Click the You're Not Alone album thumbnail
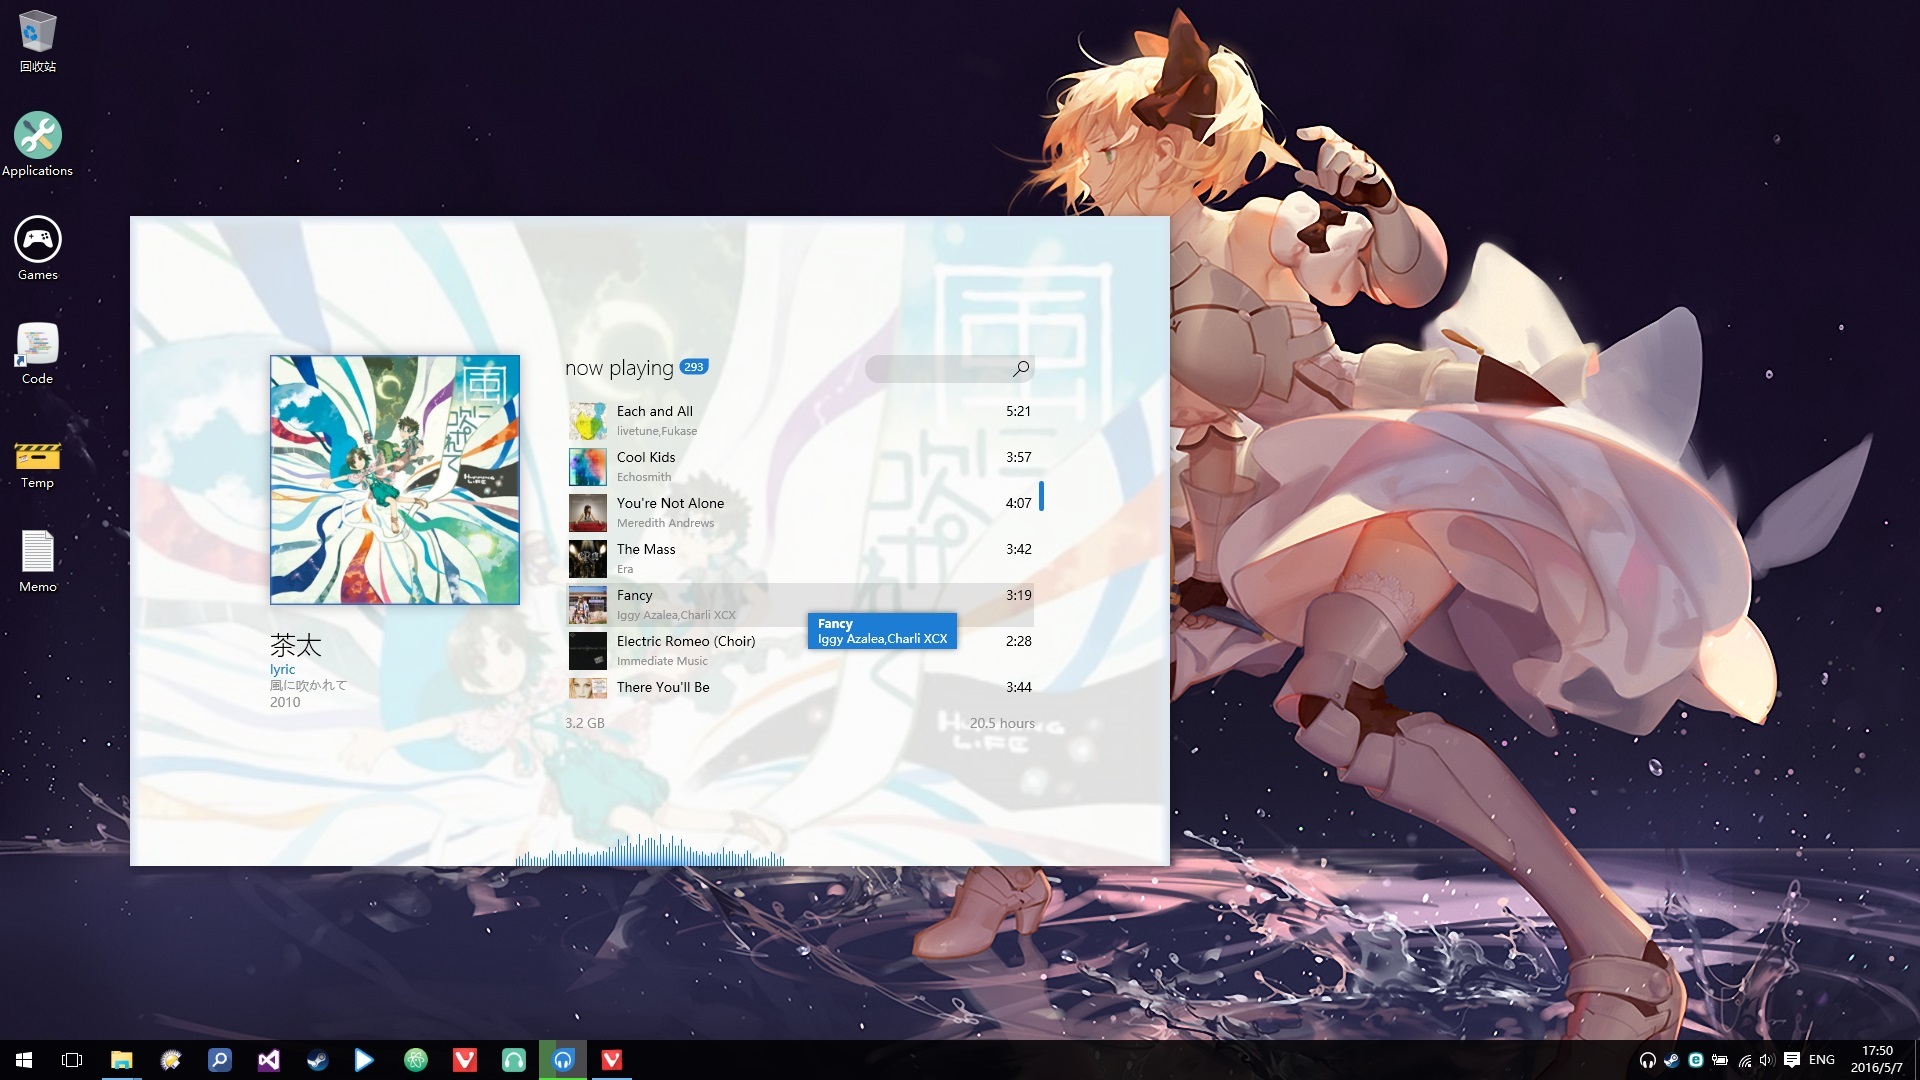 pos(588,513)
